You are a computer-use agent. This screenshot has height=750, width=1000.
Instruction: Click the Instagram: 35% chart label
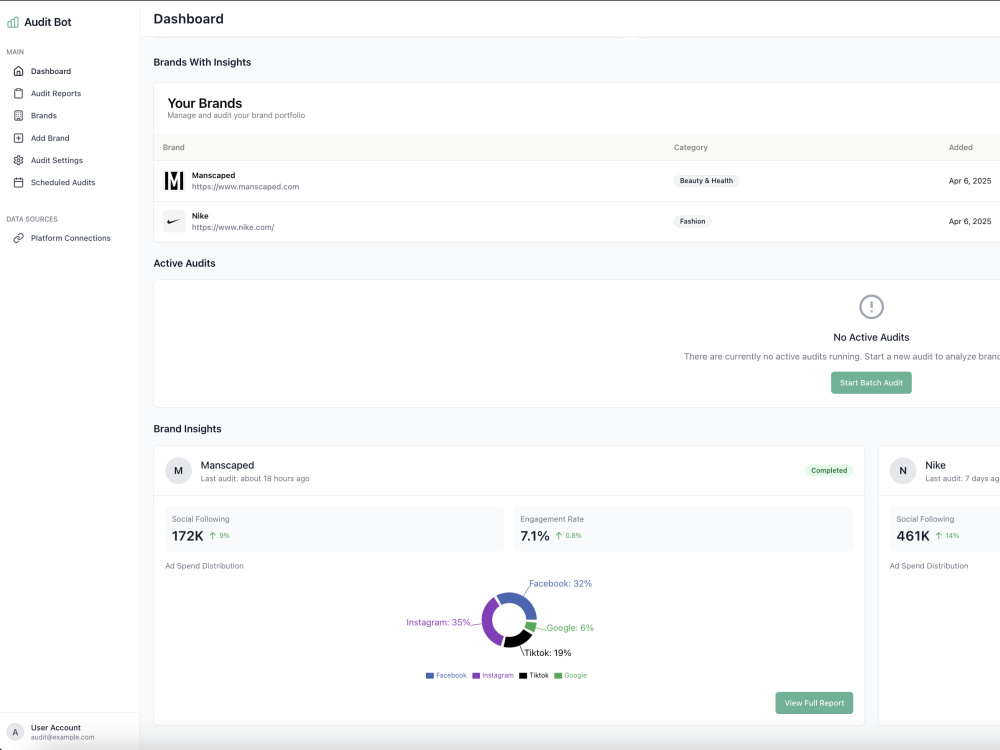(438, 622)
